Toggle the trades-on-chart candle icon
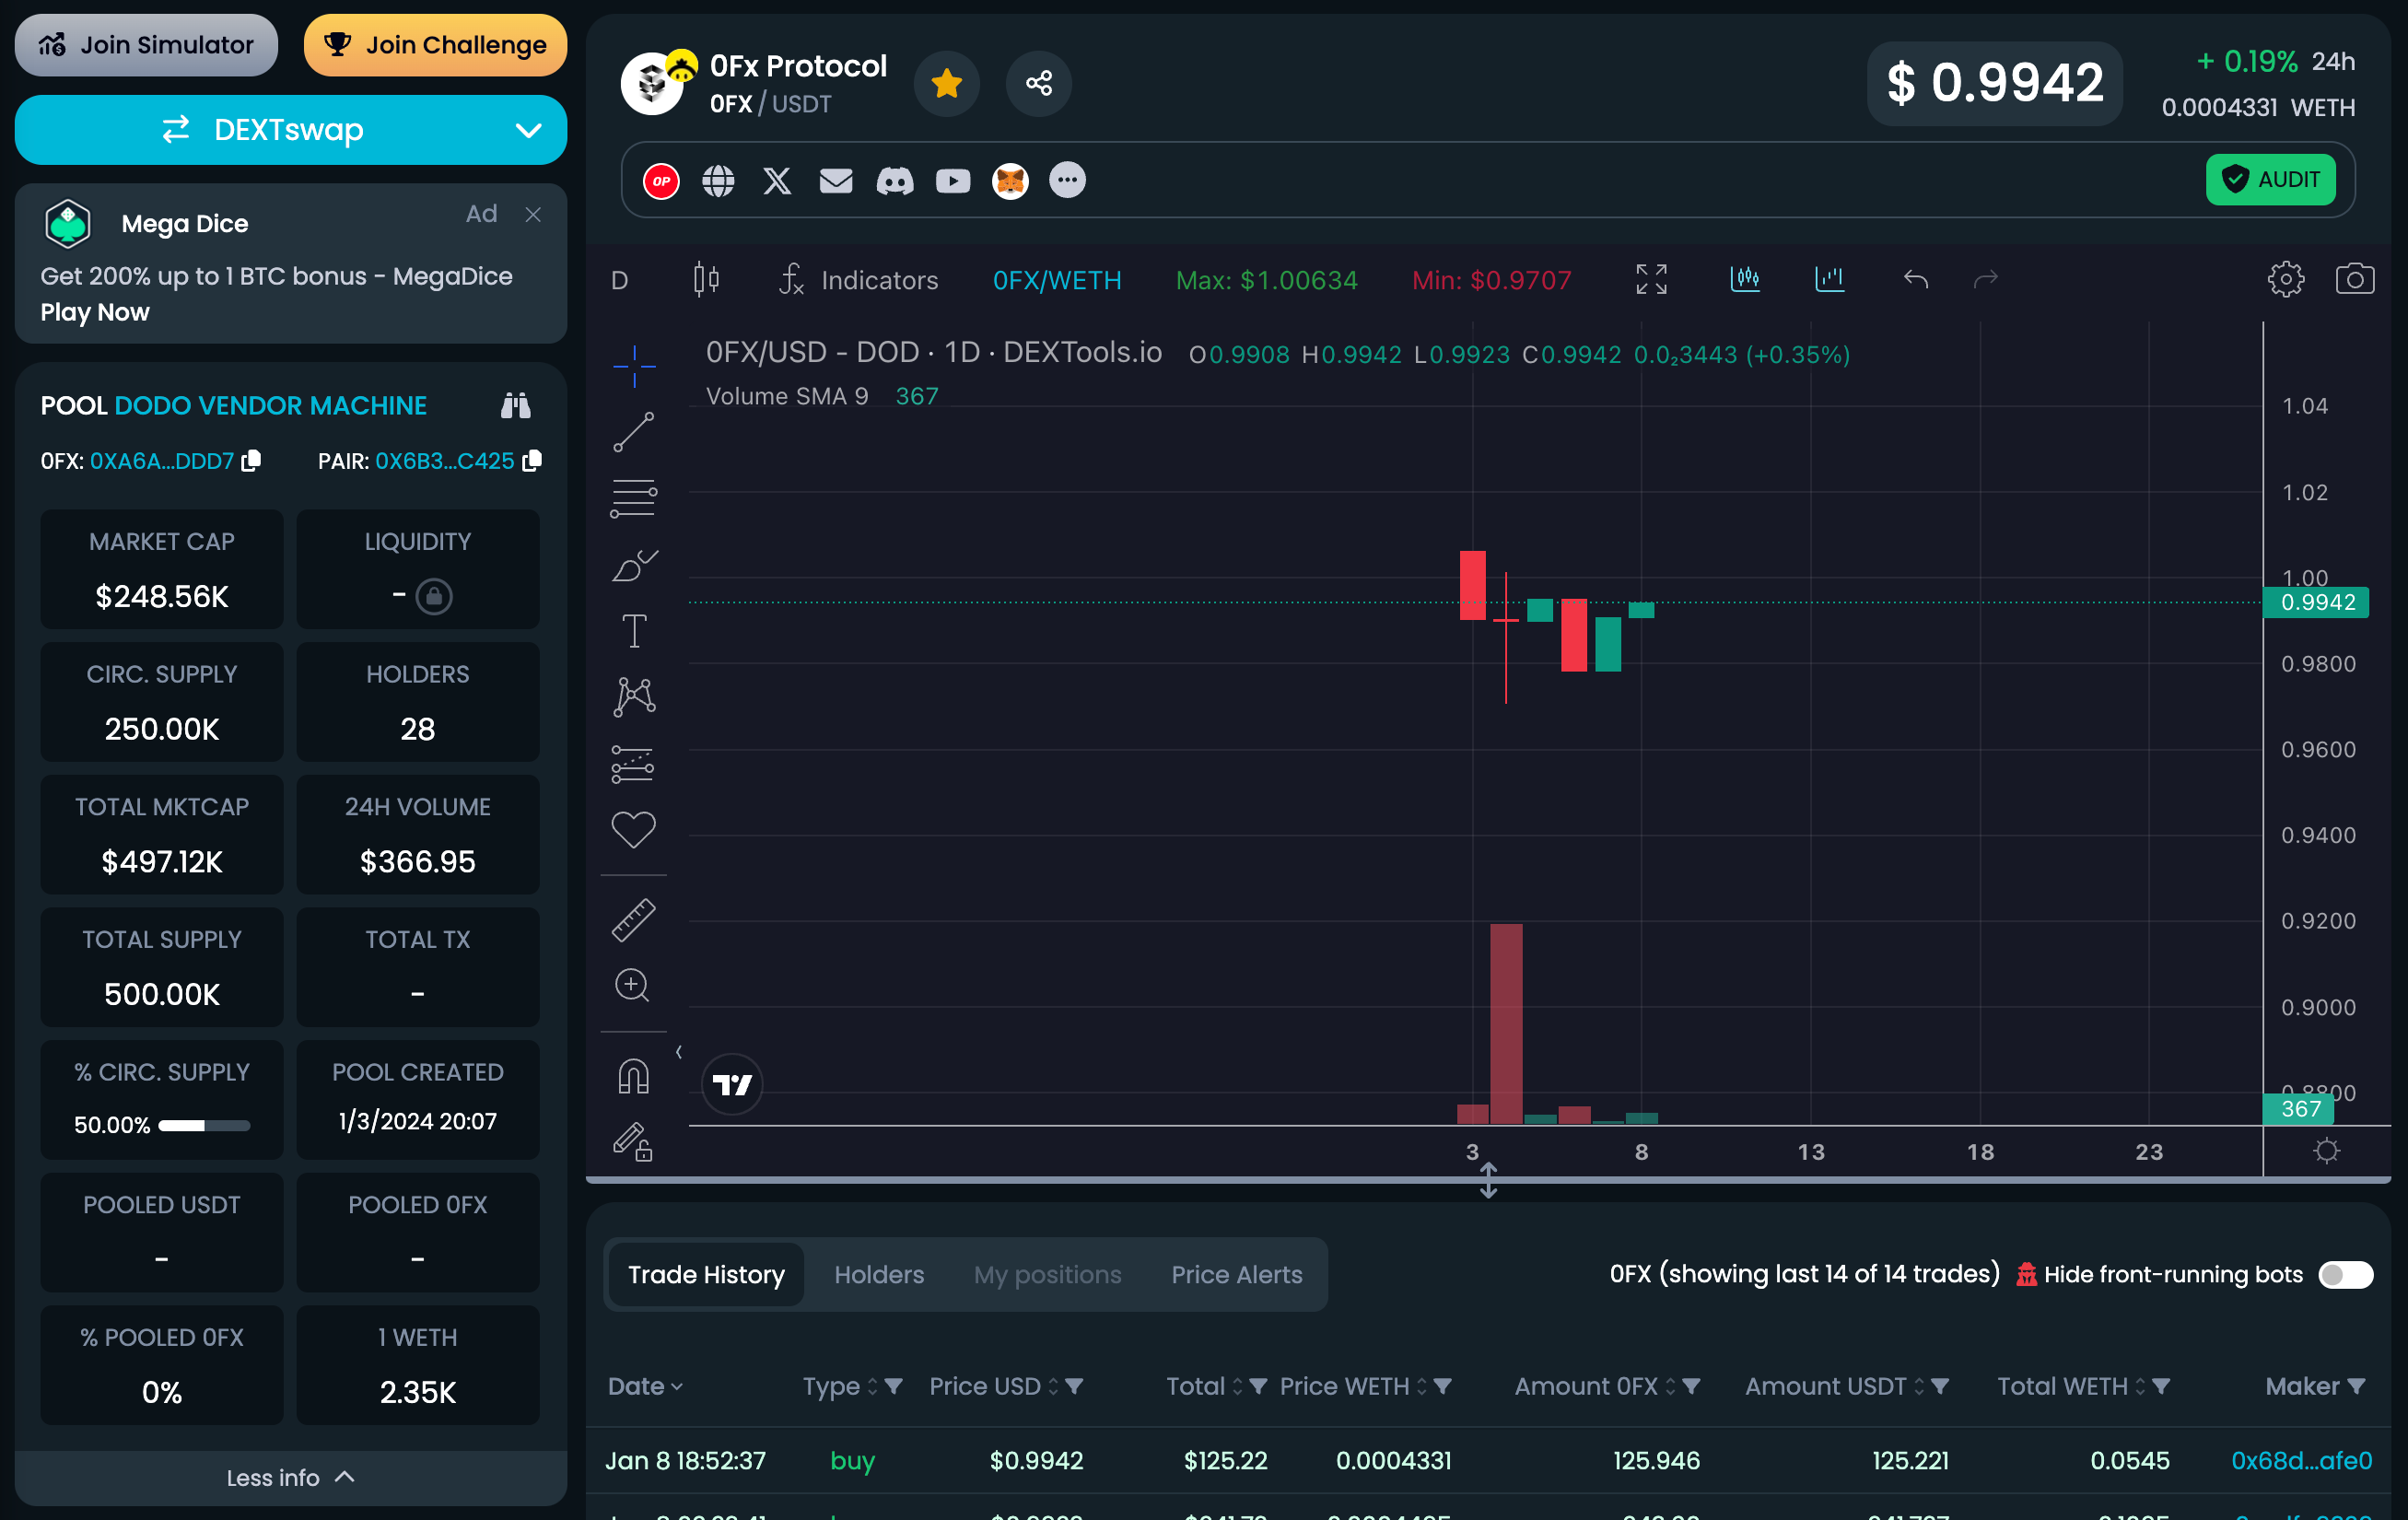 pyautogui.click(x=1745, y=279)
